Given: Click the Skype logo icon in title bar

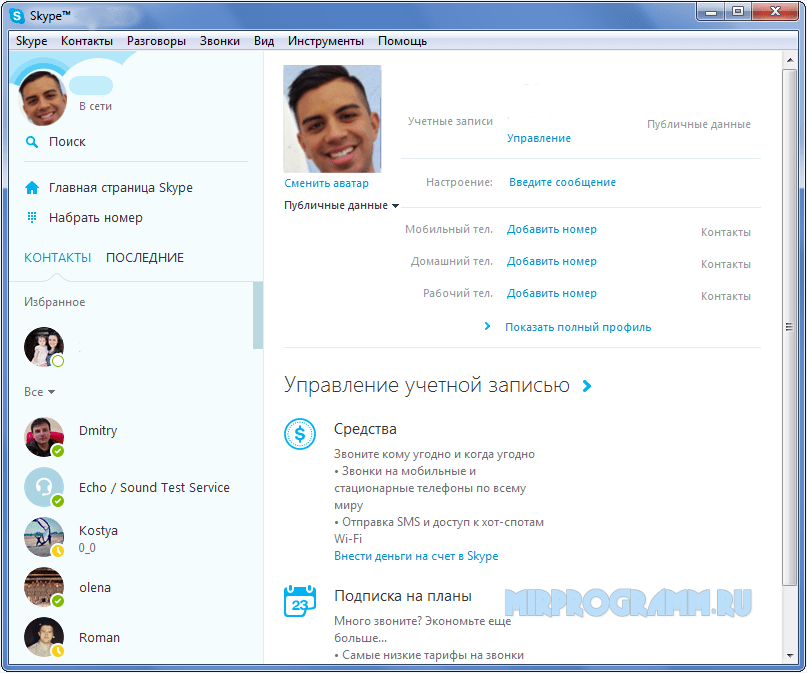Looking at the screenshot, I should coord(17,16).
